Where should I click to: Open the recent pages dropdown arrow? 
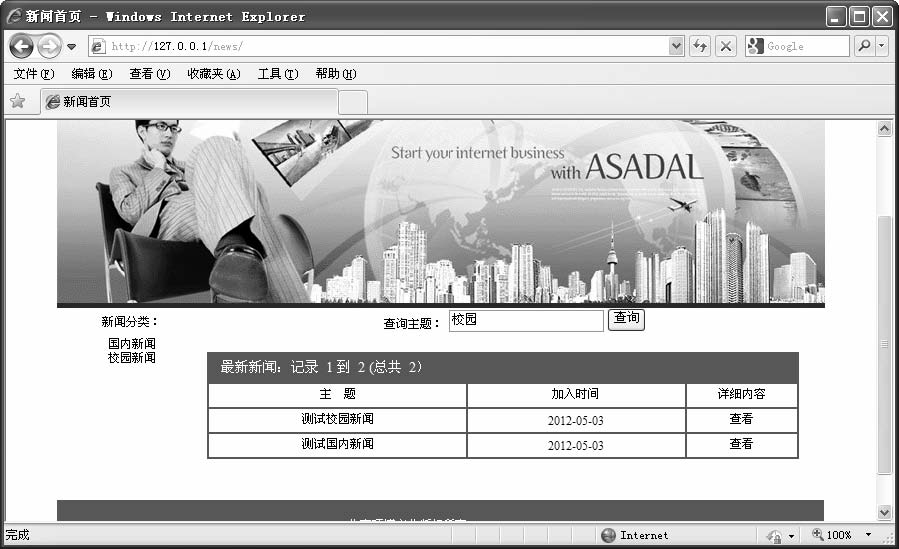coord(71,46)
